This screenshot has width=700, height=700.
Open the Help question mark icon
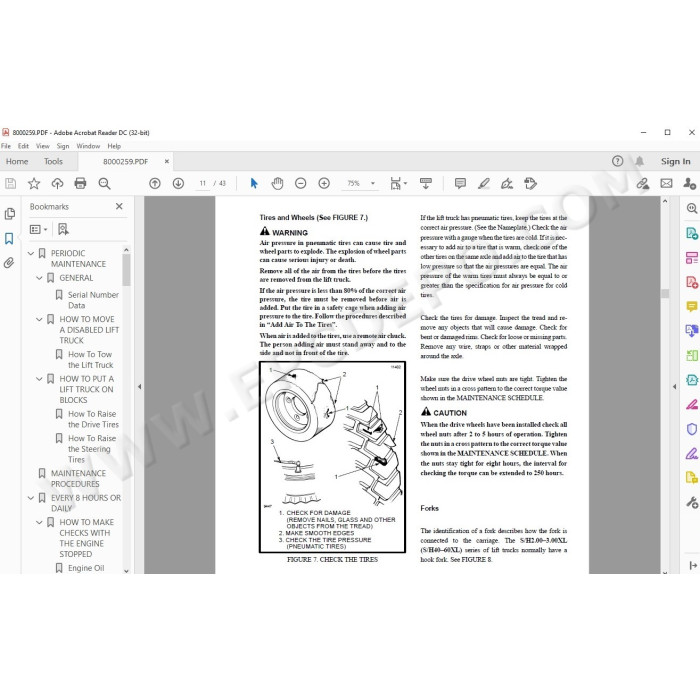pos(617,161)
